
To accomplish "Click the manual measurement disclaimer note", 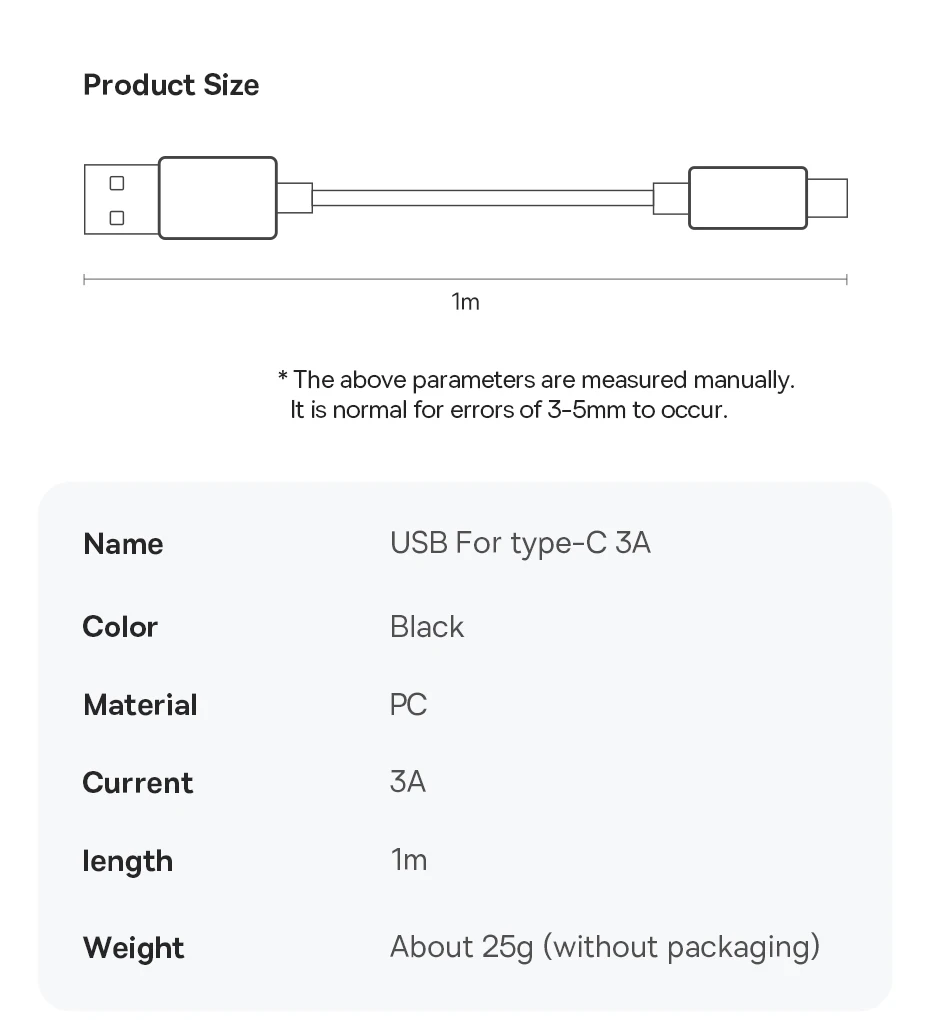I will [536, 394].
